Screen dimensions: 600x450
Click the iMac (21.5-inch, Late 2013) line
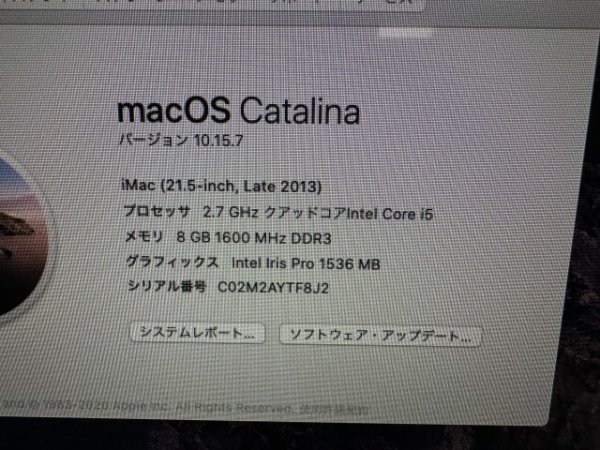(x=222, y=186)
